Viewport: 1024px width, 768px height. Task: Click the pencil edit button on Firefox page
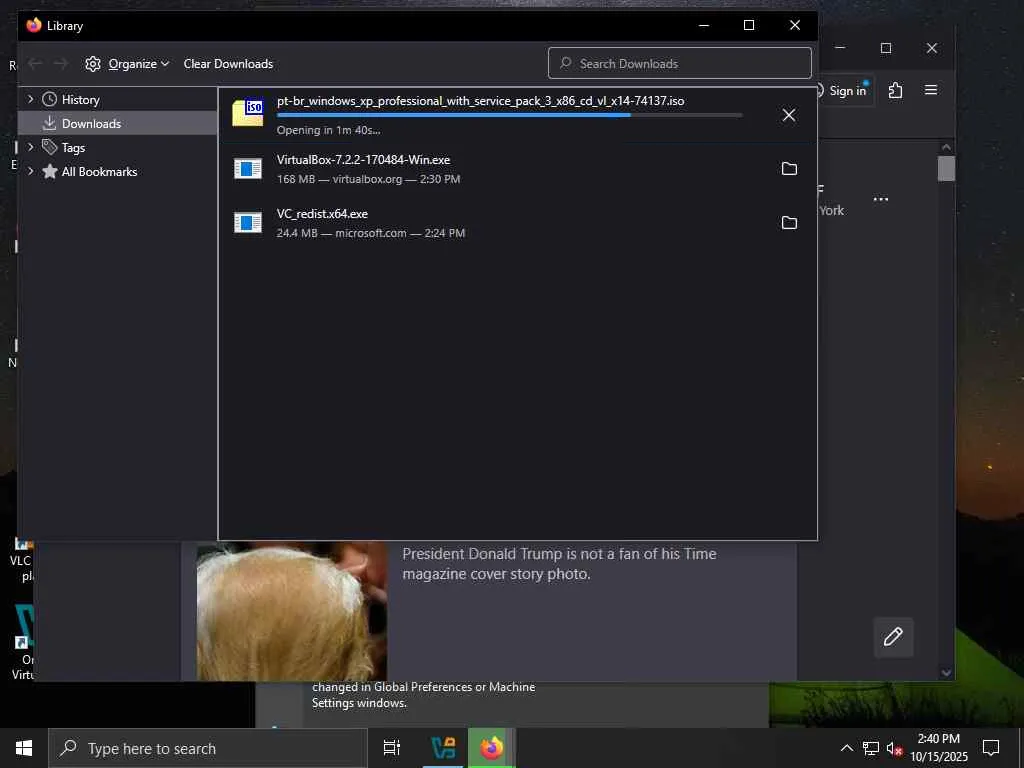tap(893, 637)
